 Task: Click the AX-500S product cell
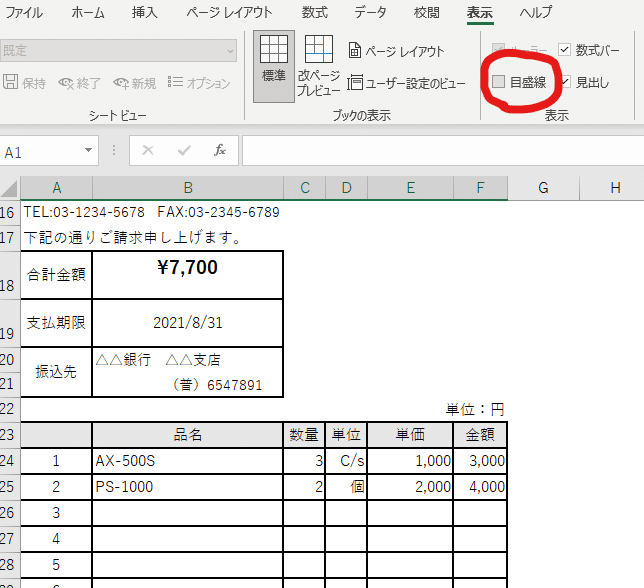click(188, 461)
